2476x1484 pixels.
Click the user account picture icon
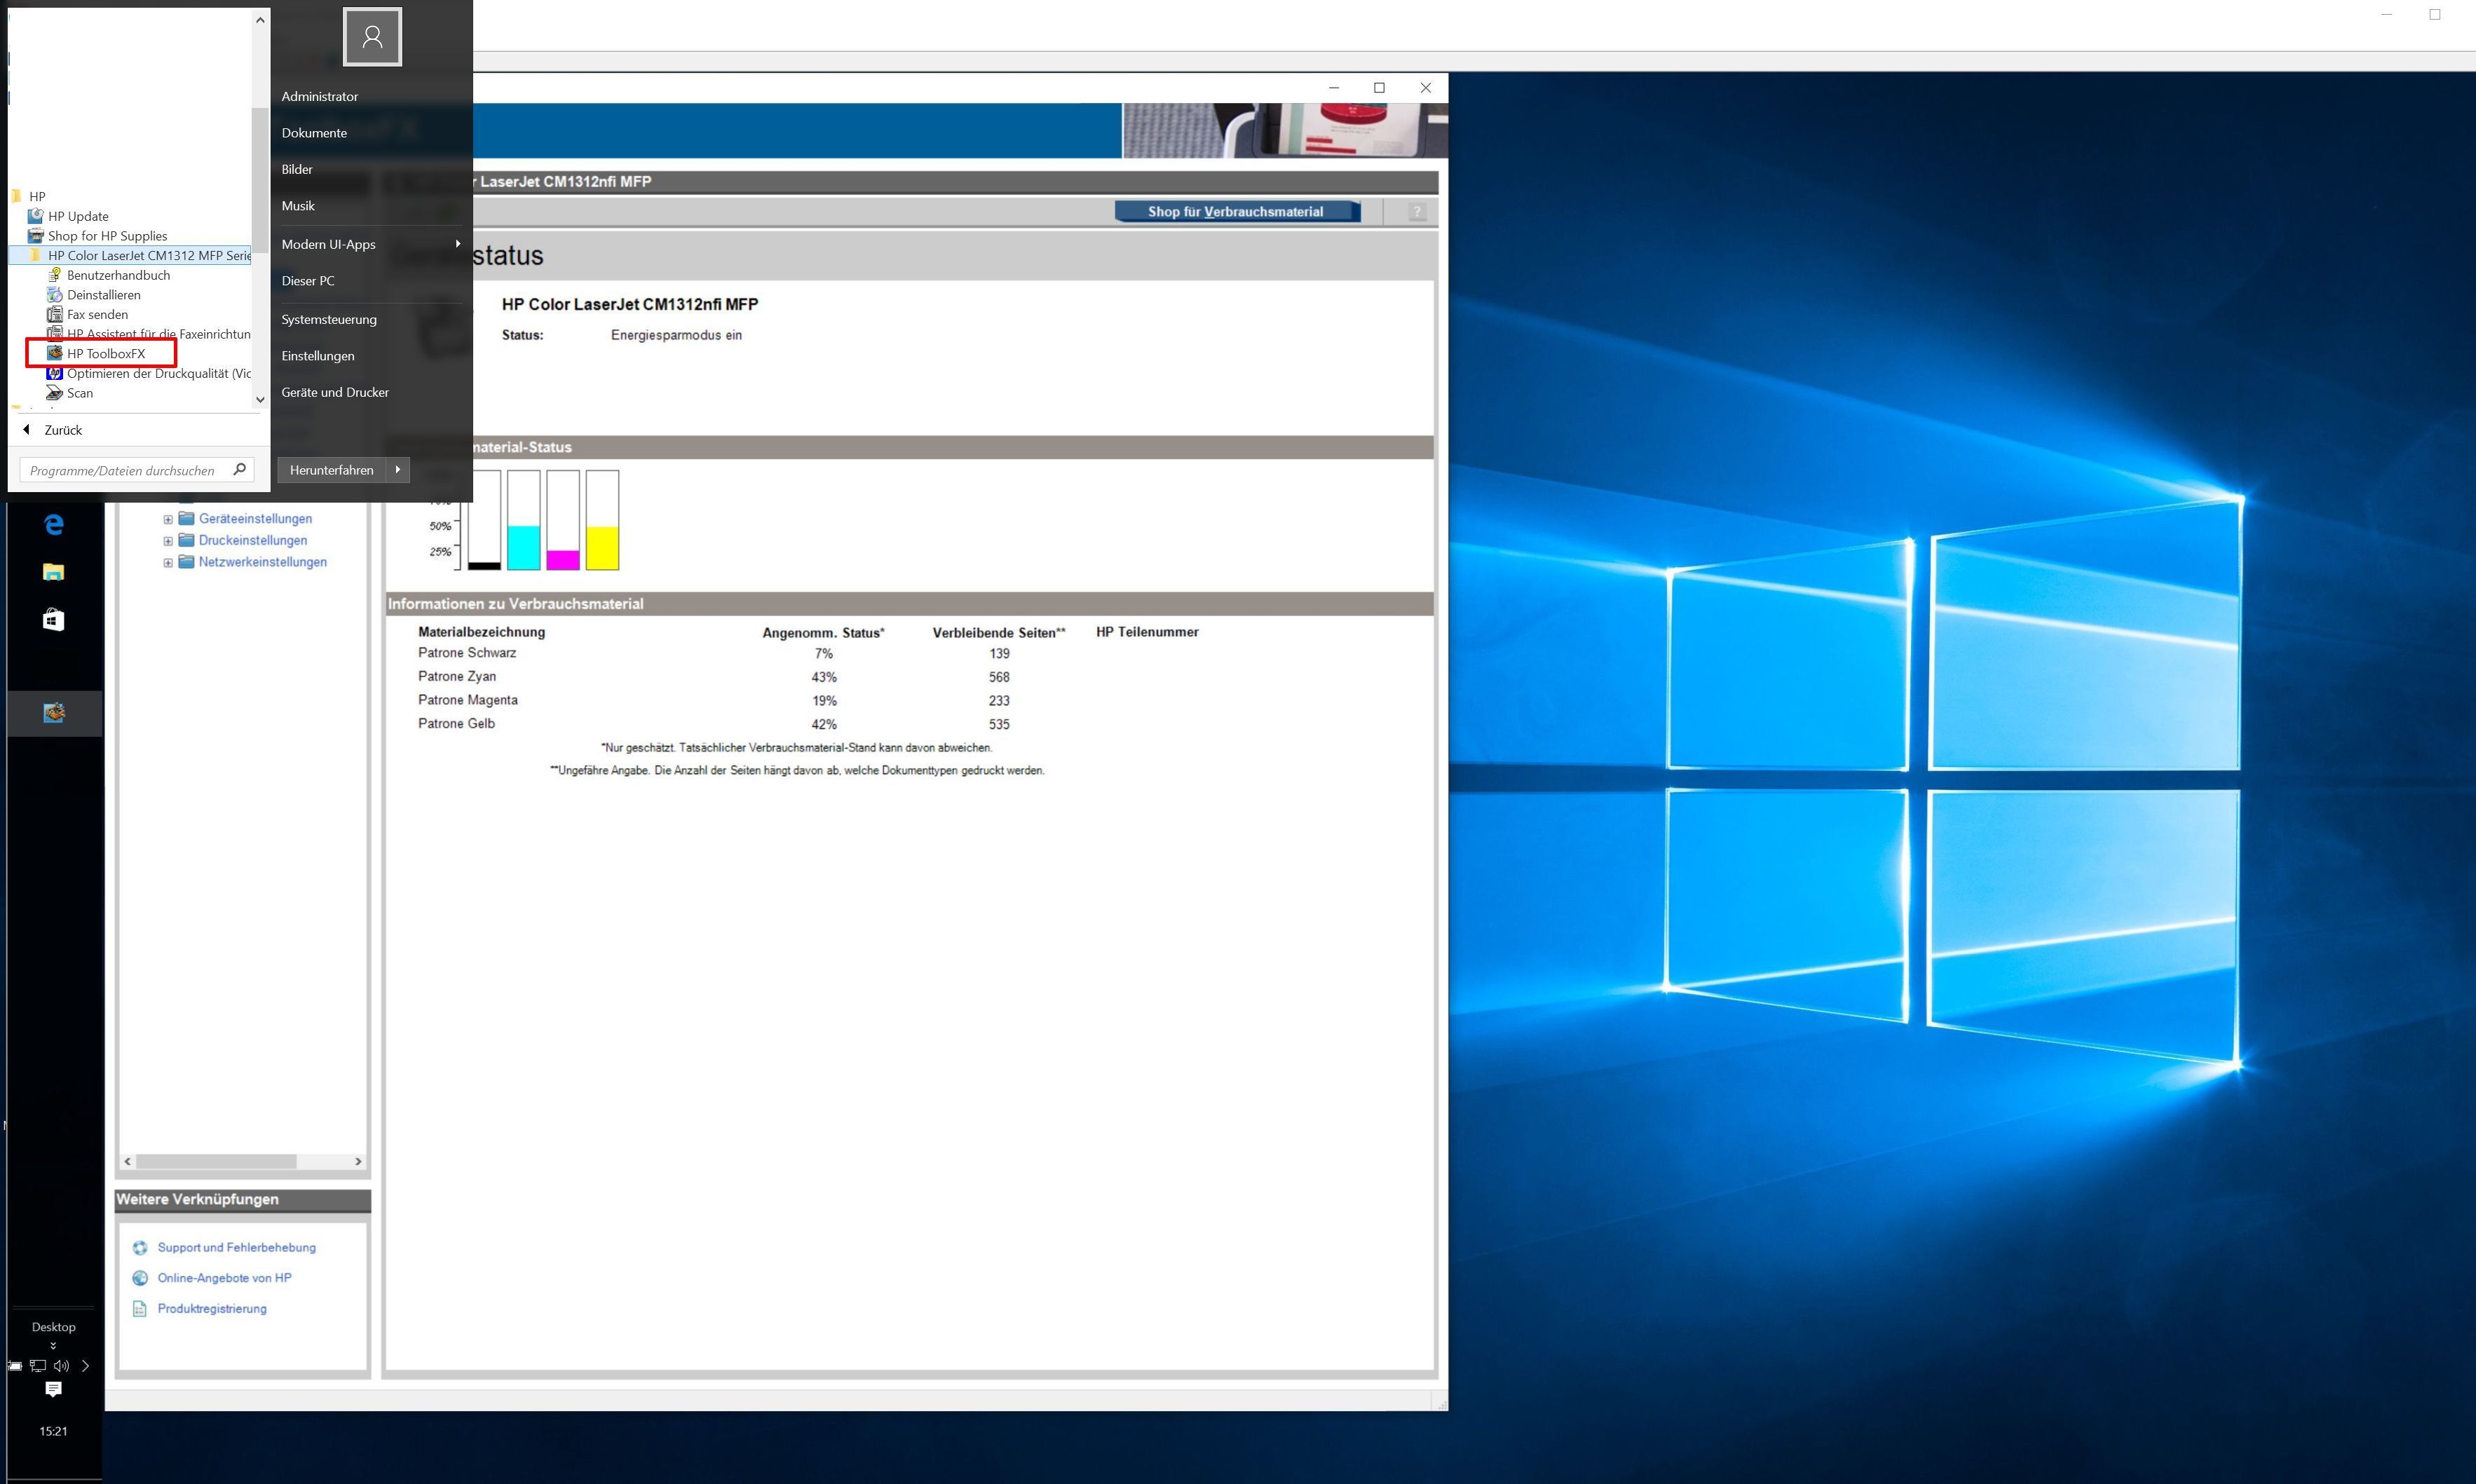click(372, 37)
